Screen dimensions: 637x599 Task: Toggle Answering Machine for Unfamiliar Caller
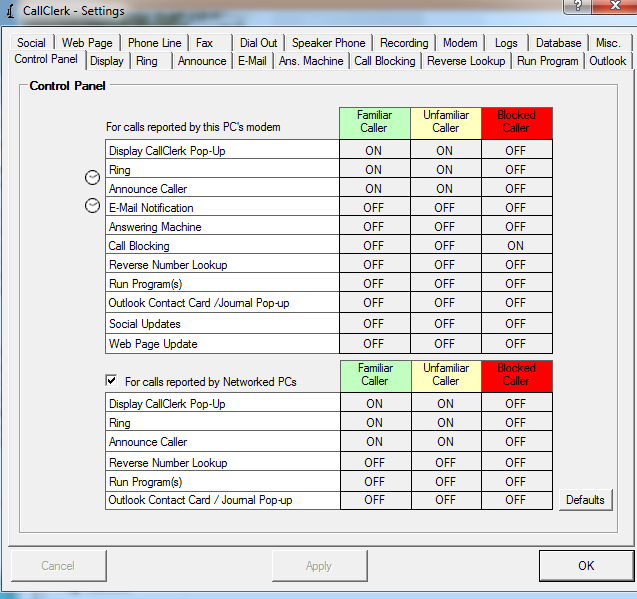pos(445,226)
